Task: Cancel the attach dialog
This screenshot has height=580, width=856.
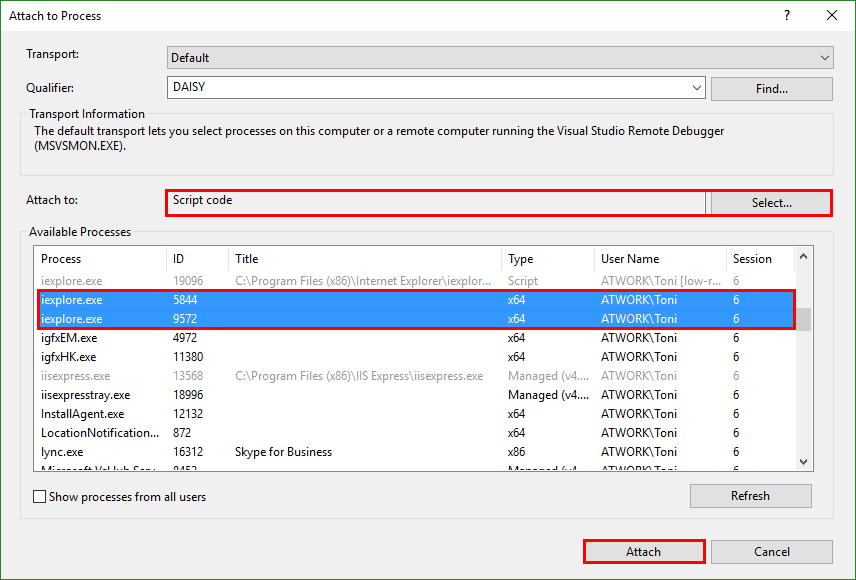Action: point(771,552)
